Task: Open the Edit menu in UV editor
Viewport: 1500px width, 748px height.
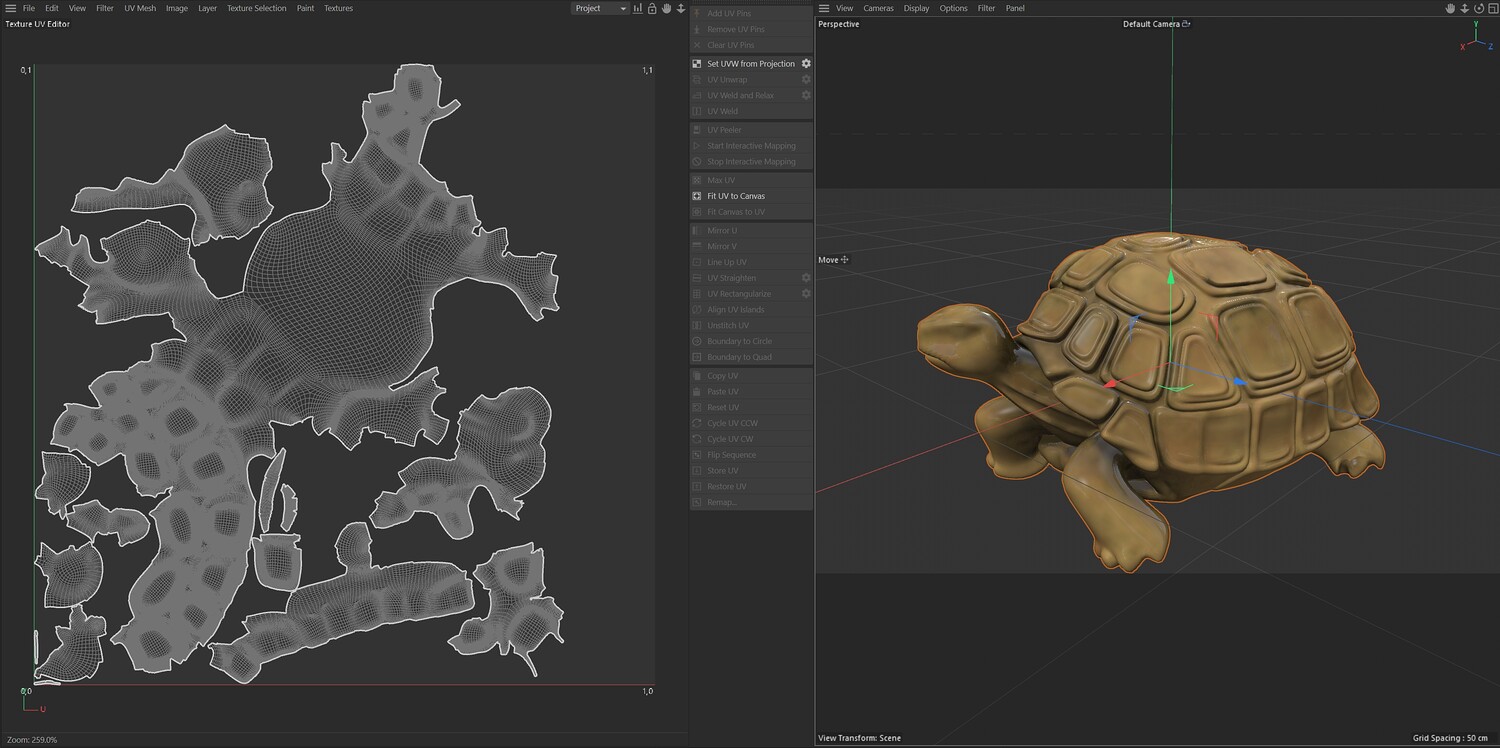Action: [52, 8]
